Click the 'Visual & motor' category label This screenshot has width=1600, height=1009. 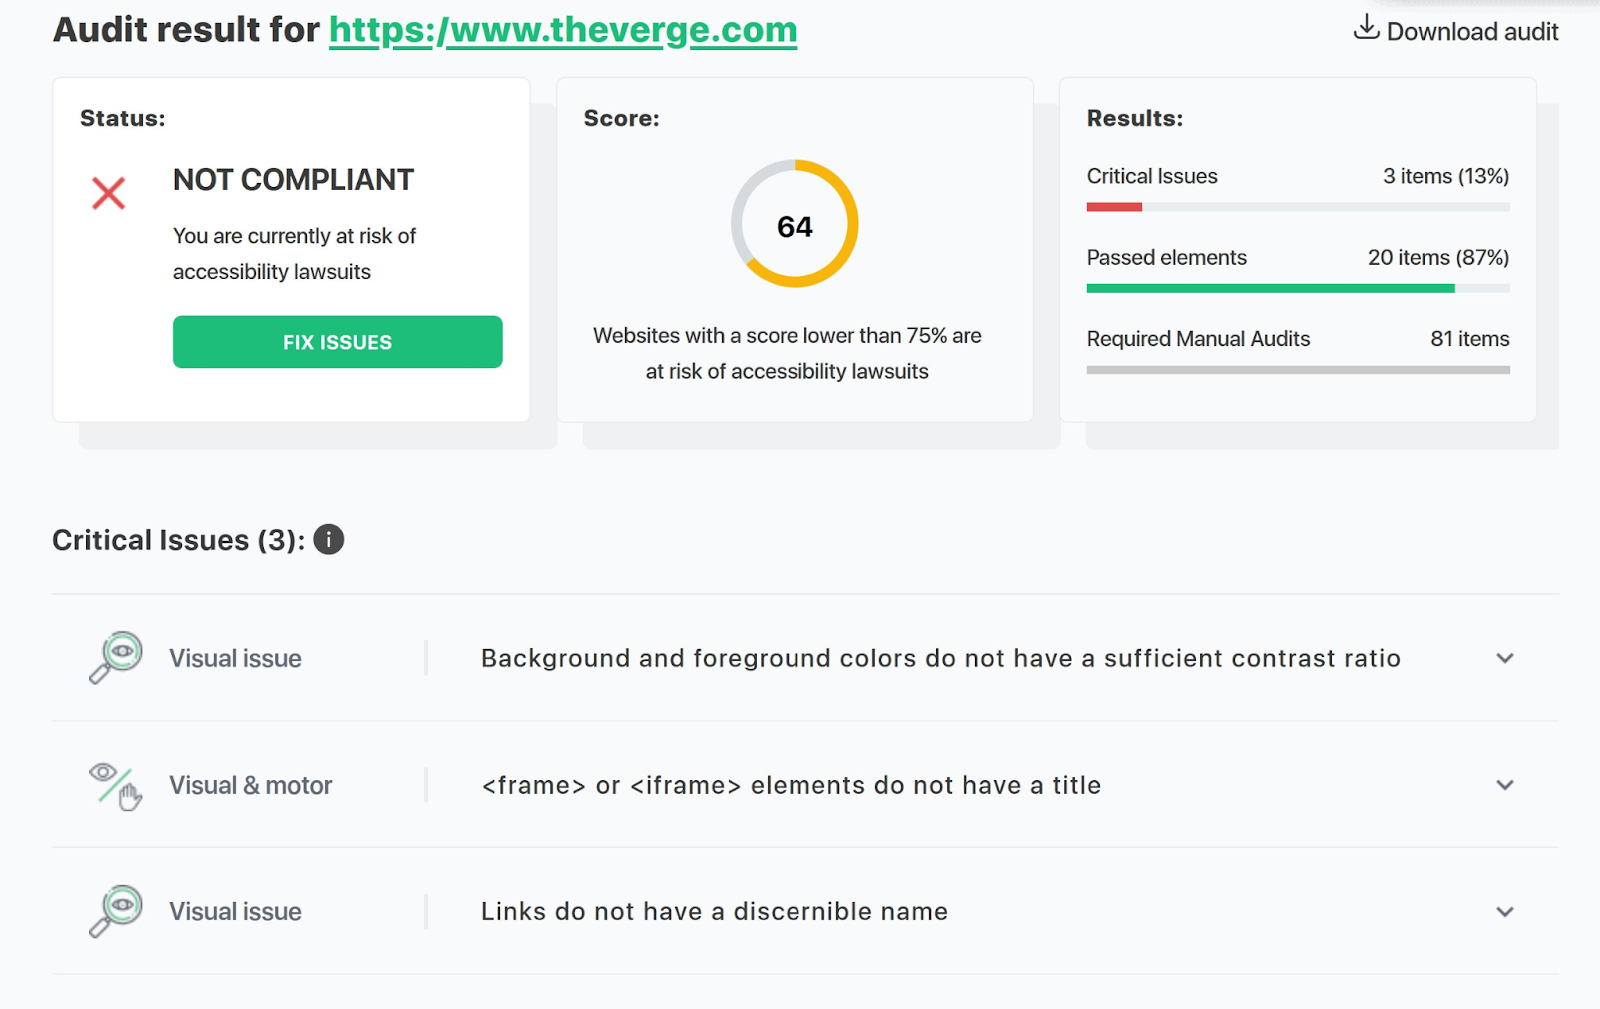(250, 785)
